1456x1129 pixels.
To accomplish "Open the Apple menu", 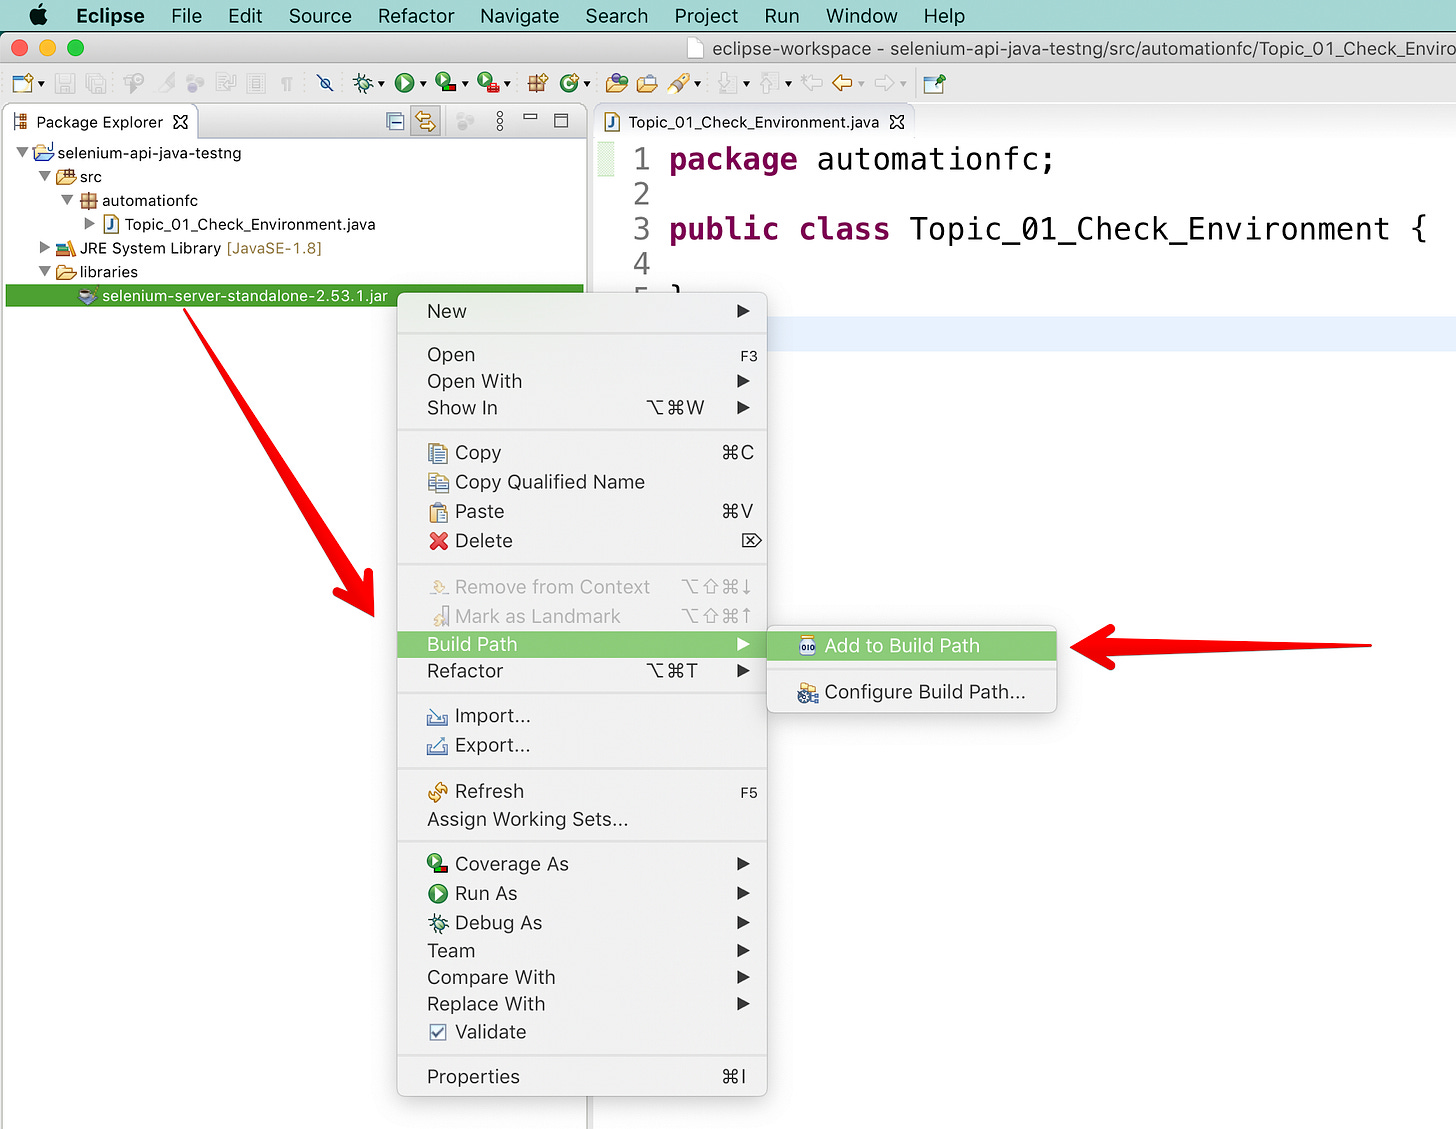I will click(38, 16).
